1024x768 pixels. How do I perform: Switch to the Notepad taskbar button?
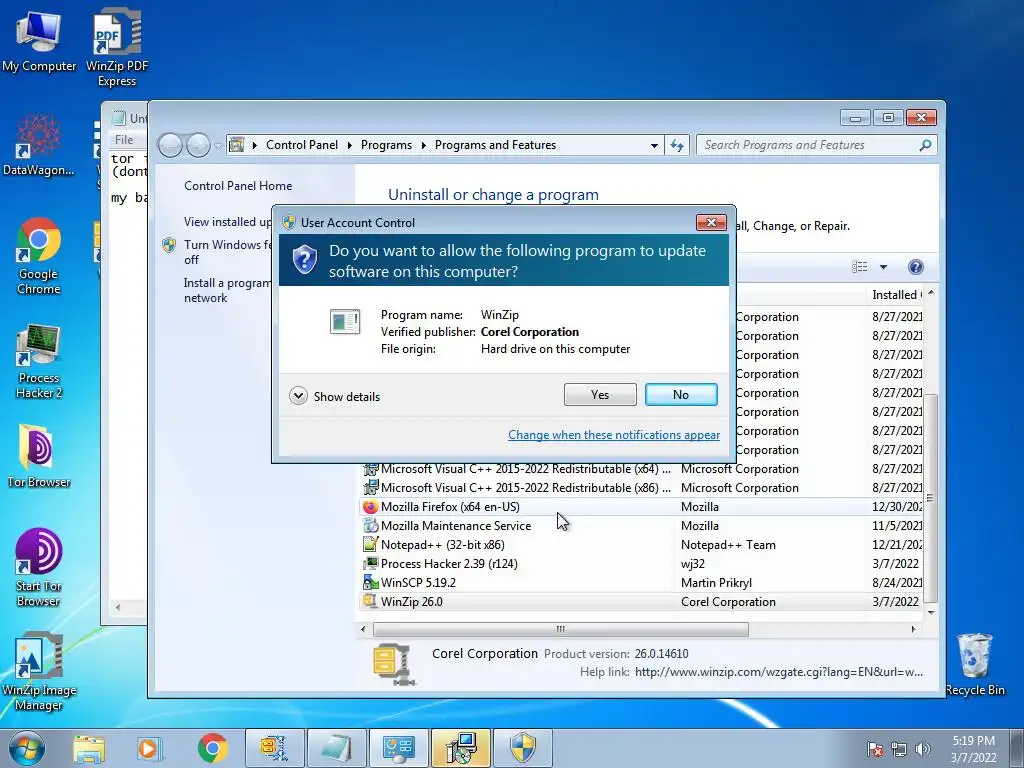pyautogui.click(x=337, y=748)
